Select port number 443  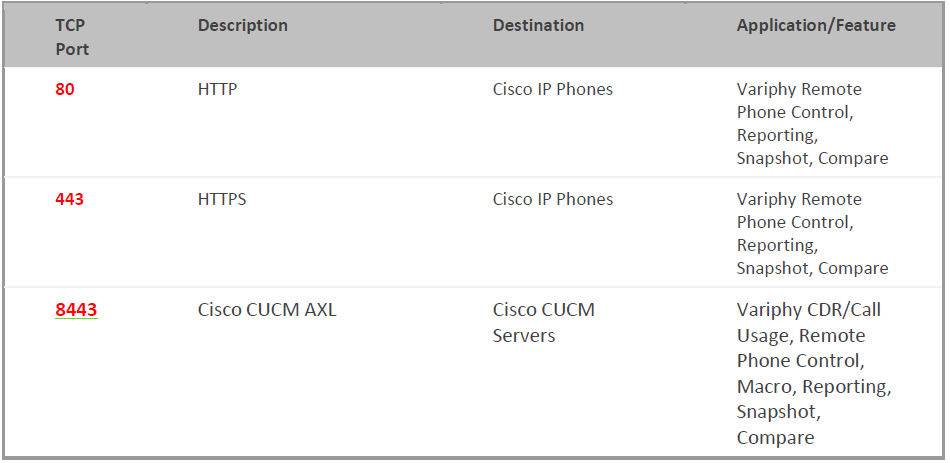(x=69, y=199)
